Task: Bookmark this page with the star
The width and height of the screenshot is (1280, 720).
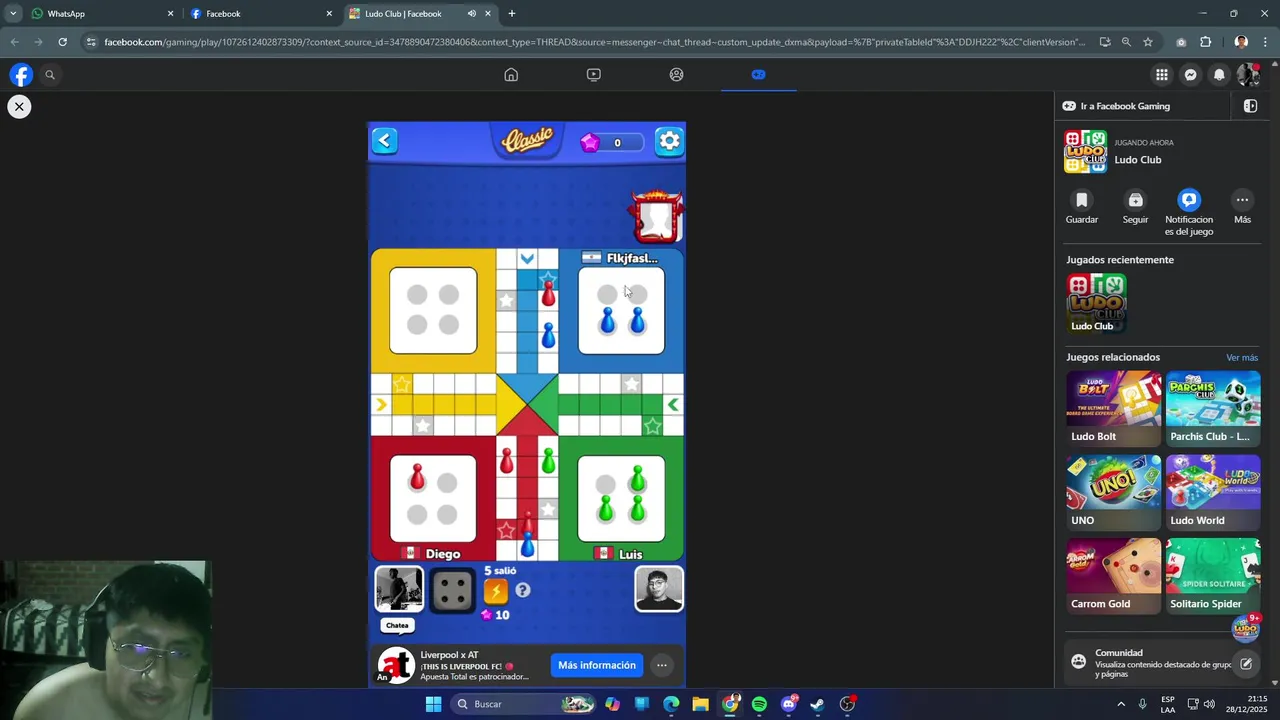Action: pyautogui.click(x=1148, y=42)
